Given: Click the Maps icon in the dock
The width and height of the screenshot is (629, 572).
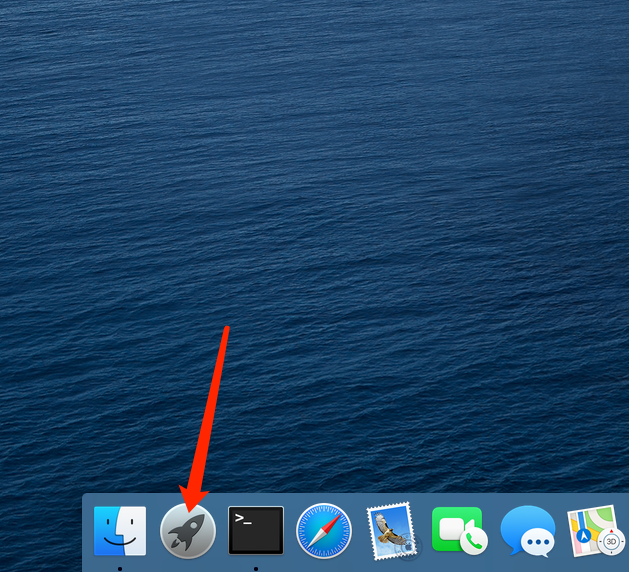Looking at the screenshot, I should (595, 531).
